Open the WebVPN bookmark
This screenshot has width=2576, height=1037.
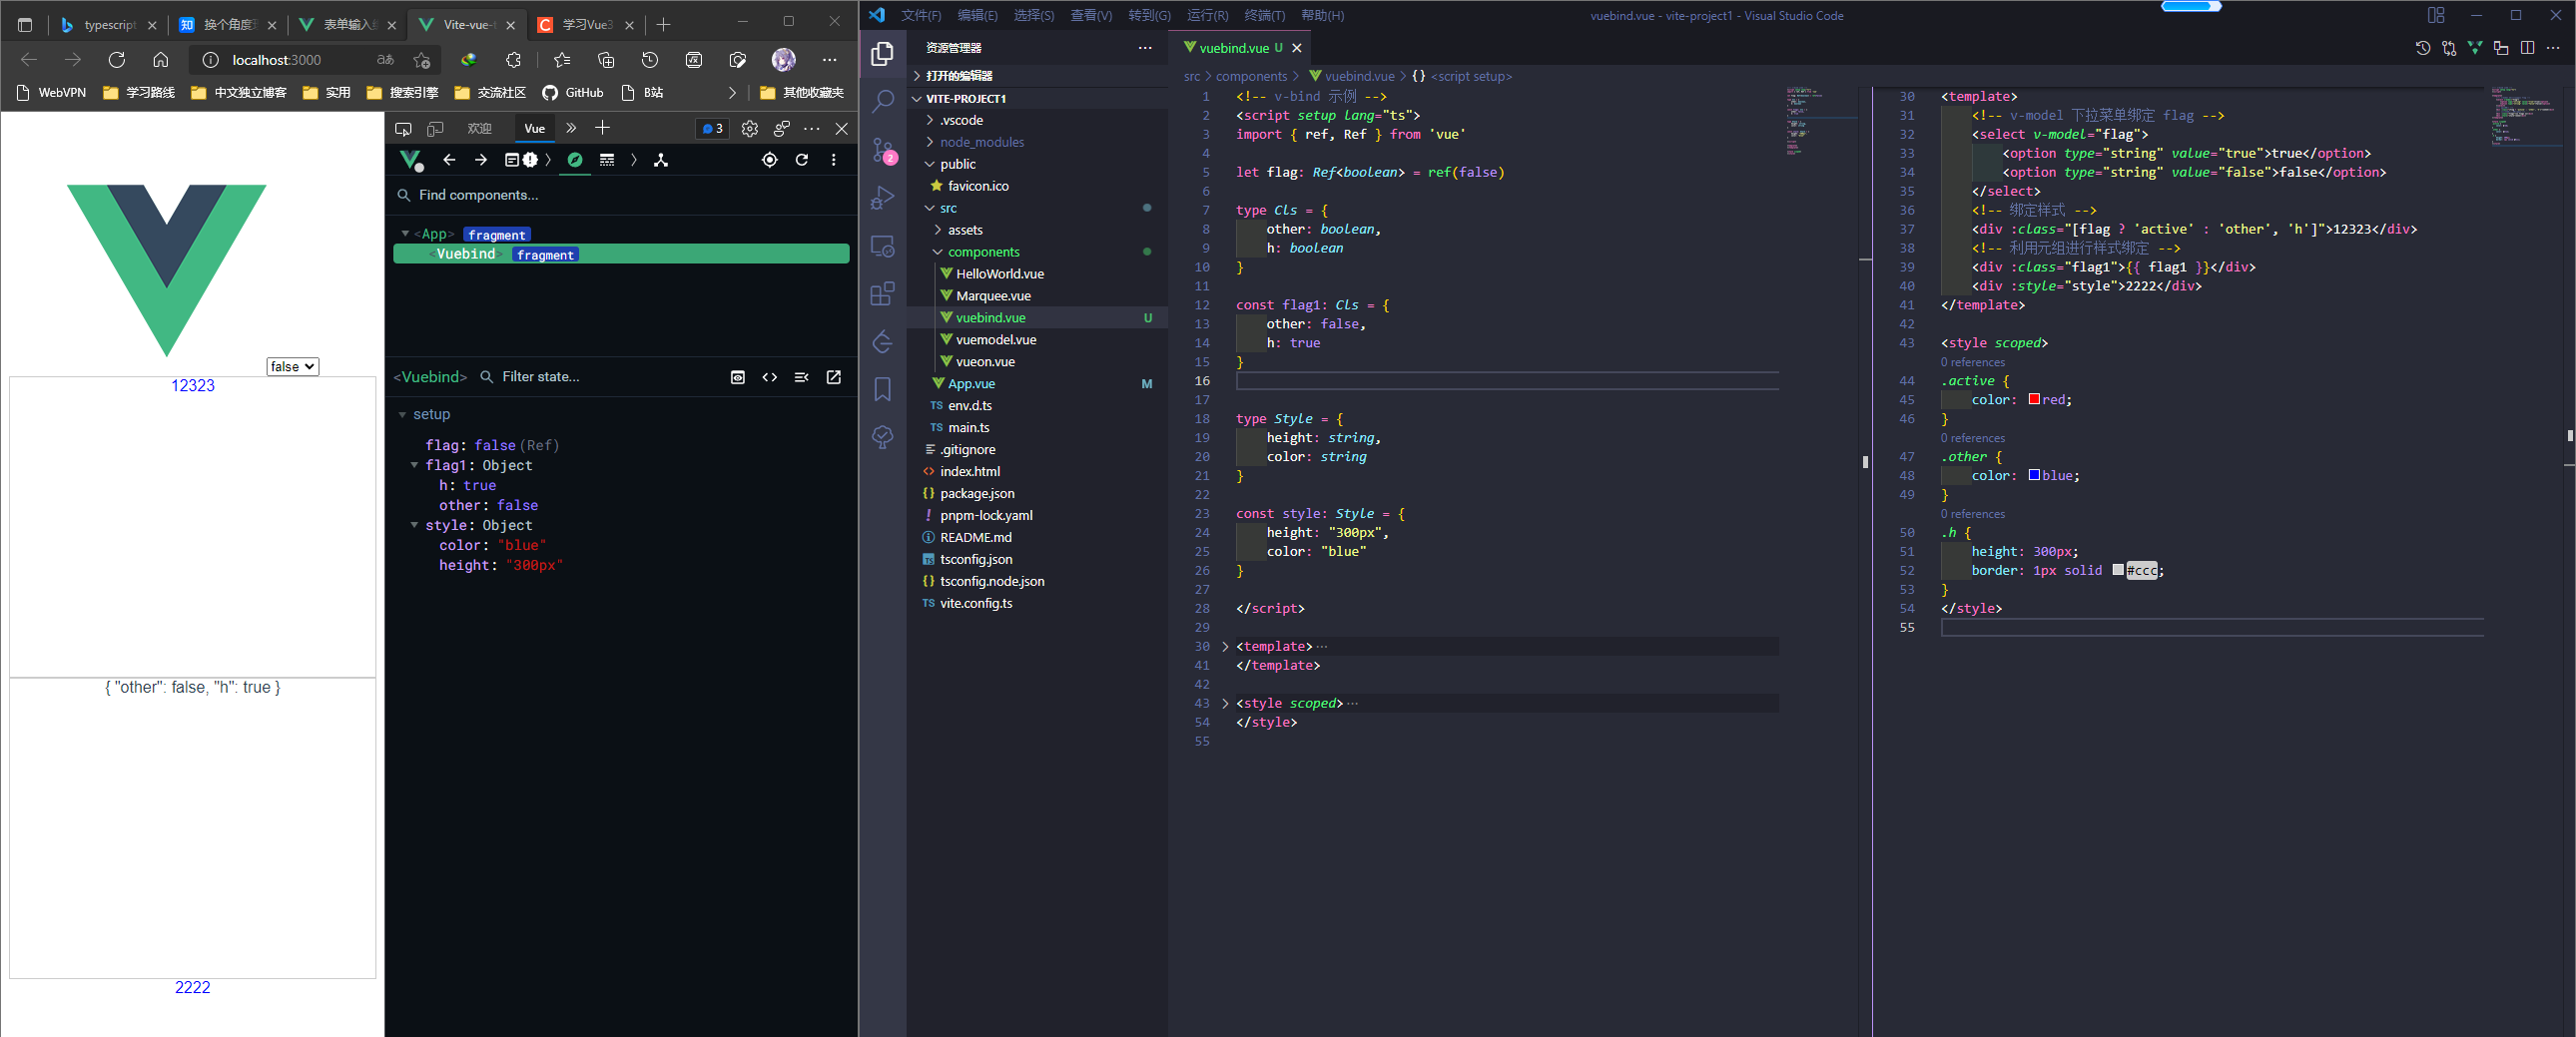click(51, 92)
